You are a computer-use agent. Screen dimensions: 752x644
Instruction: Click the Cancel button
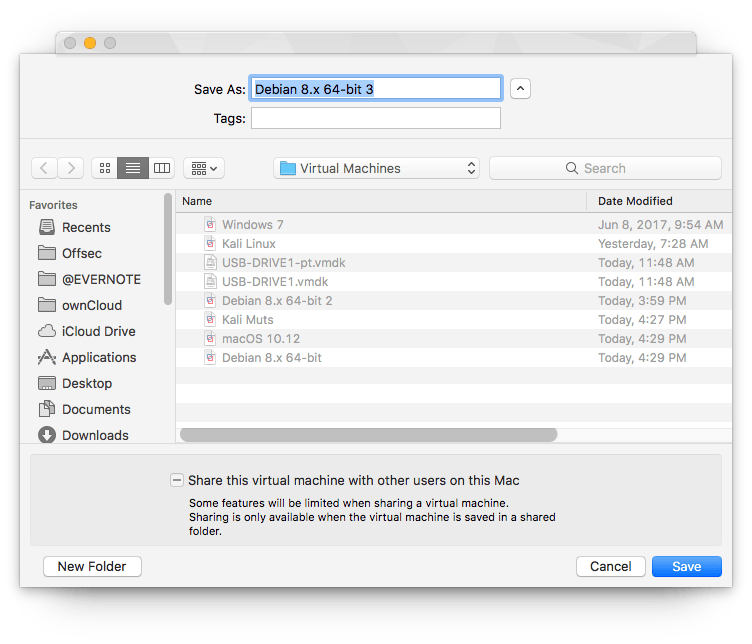(610, 566)
